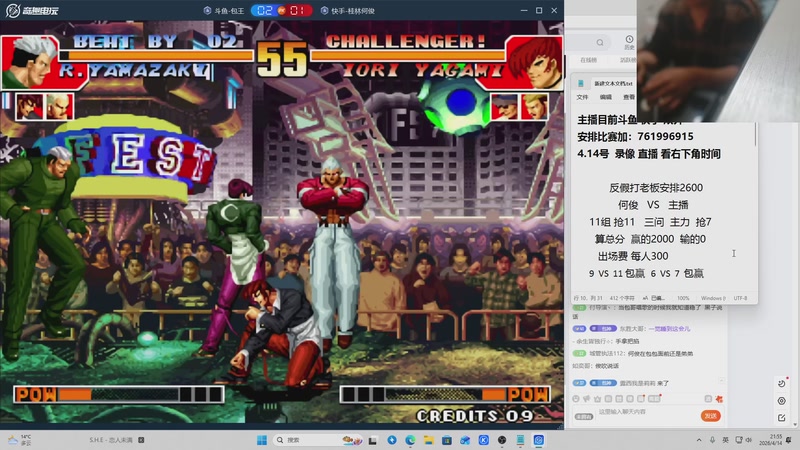Click the search magnifier icon in streaming panel
Screen dimensions: 800x450
pyautogui.click(x=600, y=42)
